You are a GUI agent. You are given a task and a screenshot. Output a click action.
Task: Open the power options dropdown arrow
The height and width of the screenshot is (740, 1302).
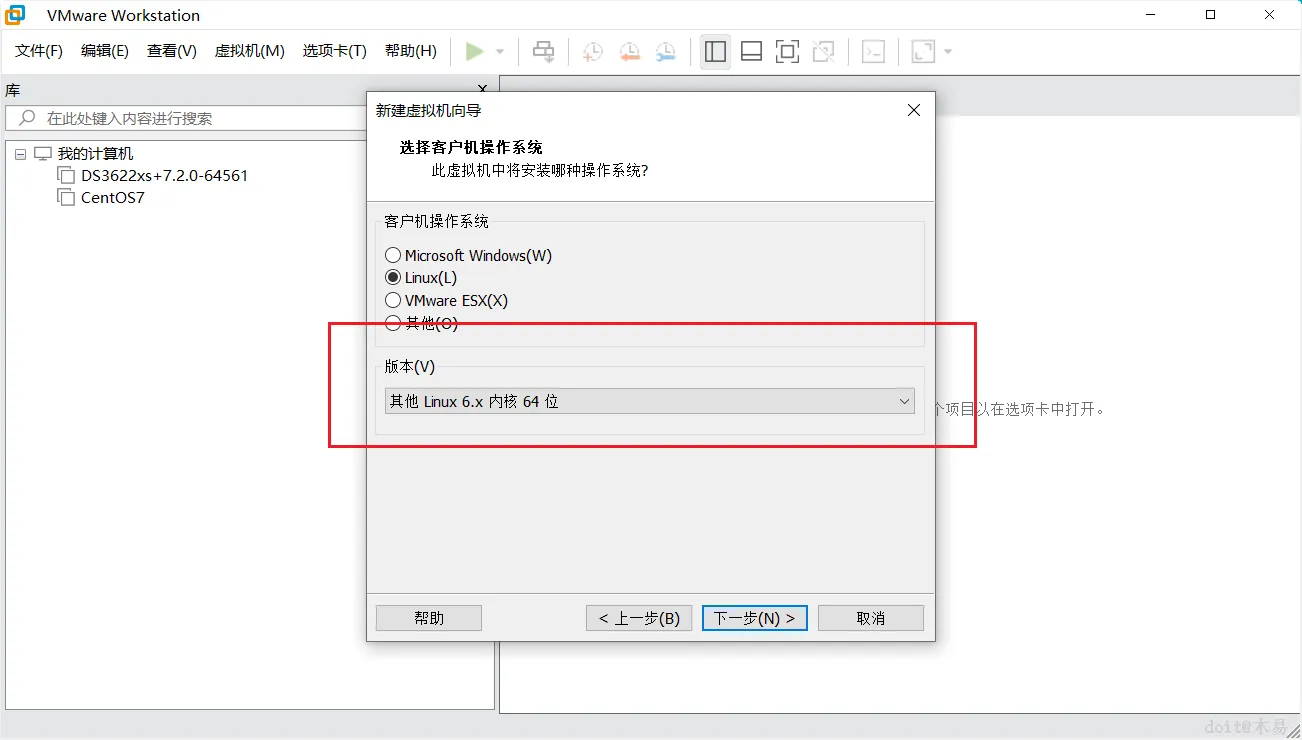point(500,51)
